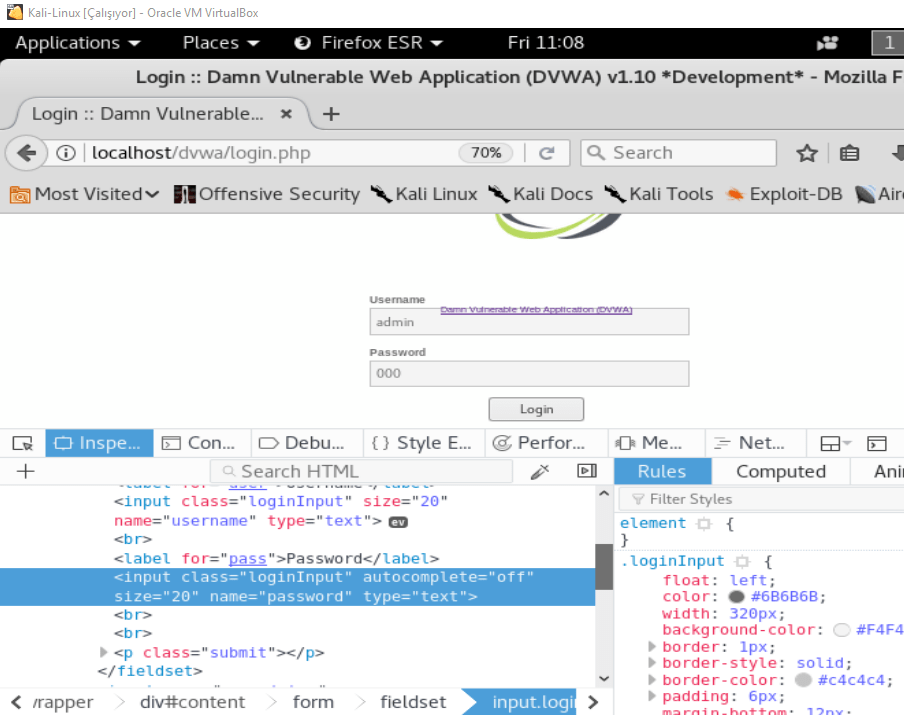The image size is (904, 715).
Task: Expand the border CSS property
Action: click(653, 648)
